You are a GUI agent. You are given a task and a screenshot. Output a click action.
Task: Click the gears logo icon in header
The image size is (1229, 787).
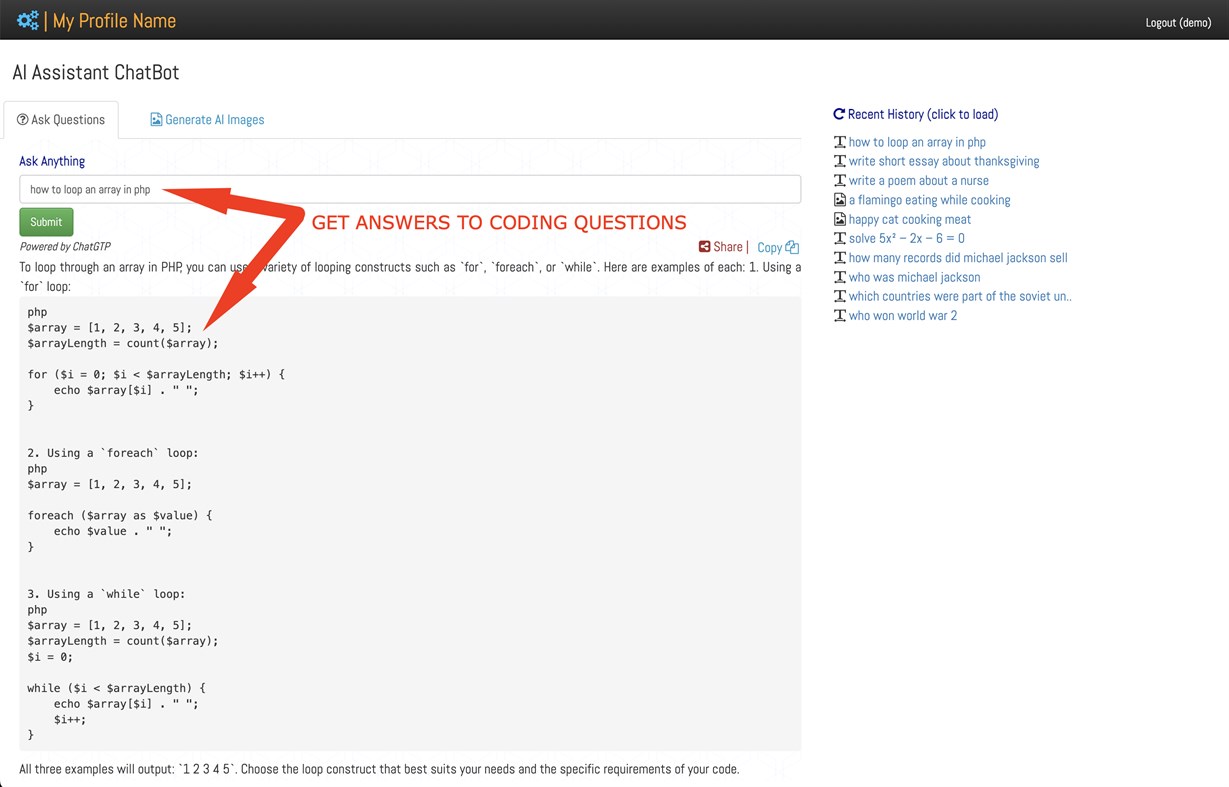coord(28,20)
